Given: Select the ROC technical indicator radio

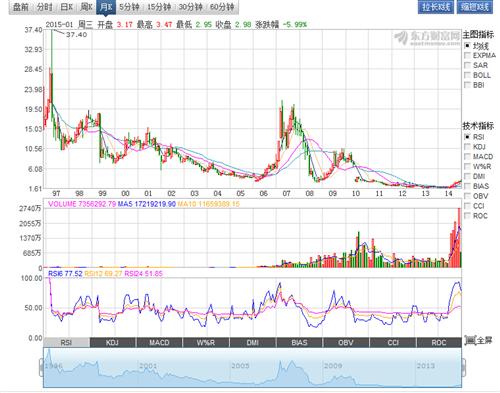Looking at the screenshot, I should [468, 216].
